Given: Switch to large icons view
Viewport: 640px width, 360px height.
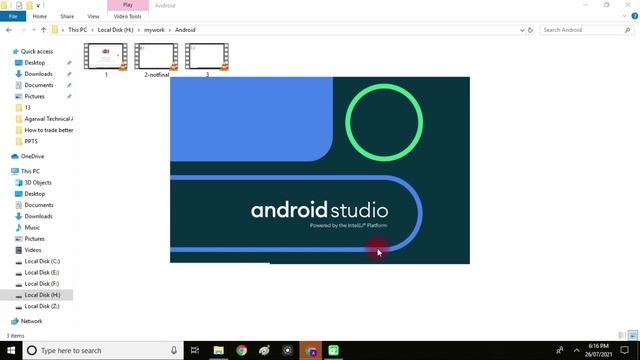Looking at the screenshot, I should 633,336.
